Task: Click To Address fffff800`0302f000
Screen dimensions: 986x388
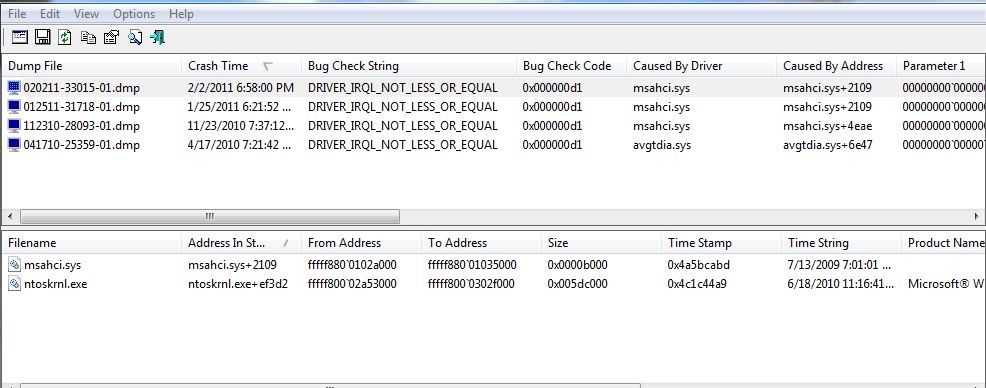Action: [471, 284]
